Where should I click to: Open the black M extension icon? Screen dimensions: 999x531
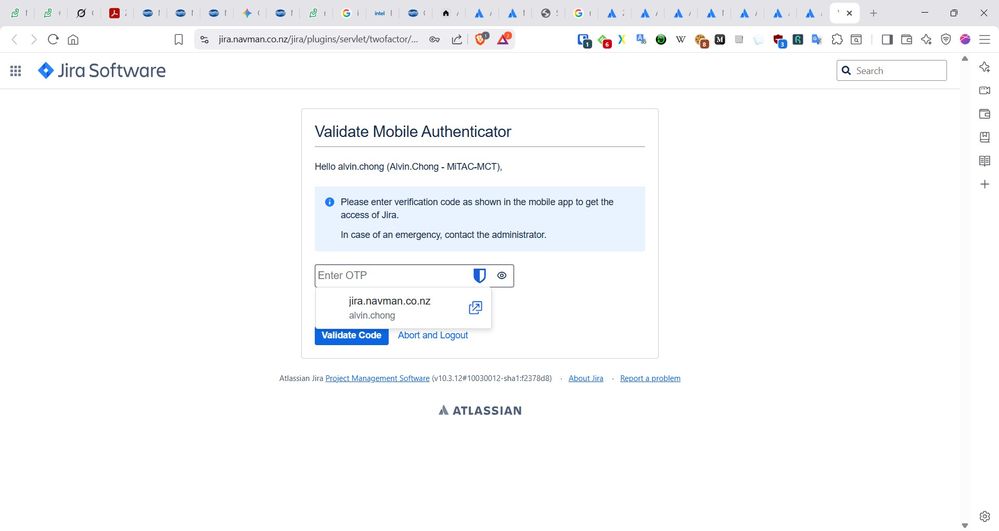720,40
